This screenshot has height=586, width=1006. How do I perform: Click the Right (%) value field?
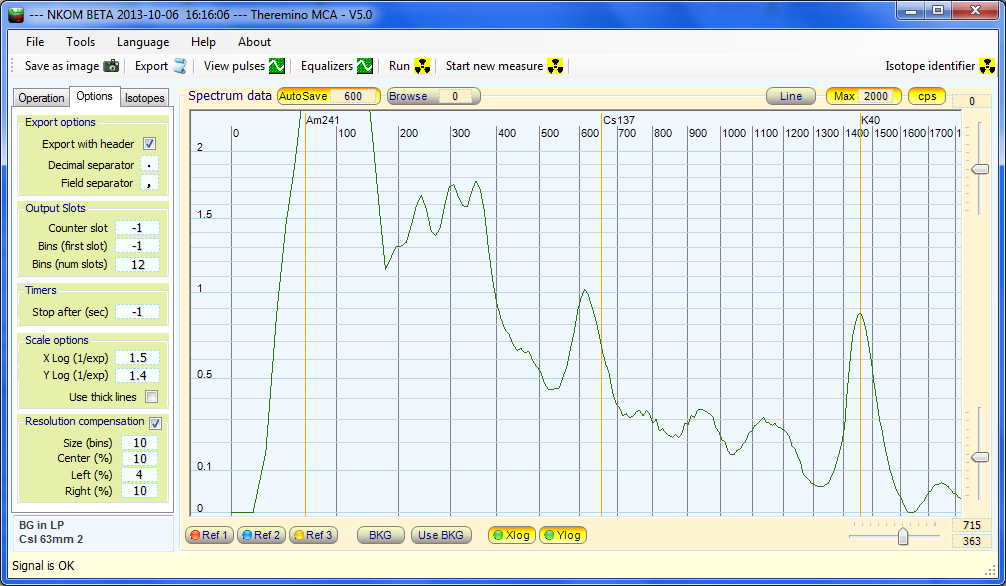pyautogui.click(x=139, y=491)
